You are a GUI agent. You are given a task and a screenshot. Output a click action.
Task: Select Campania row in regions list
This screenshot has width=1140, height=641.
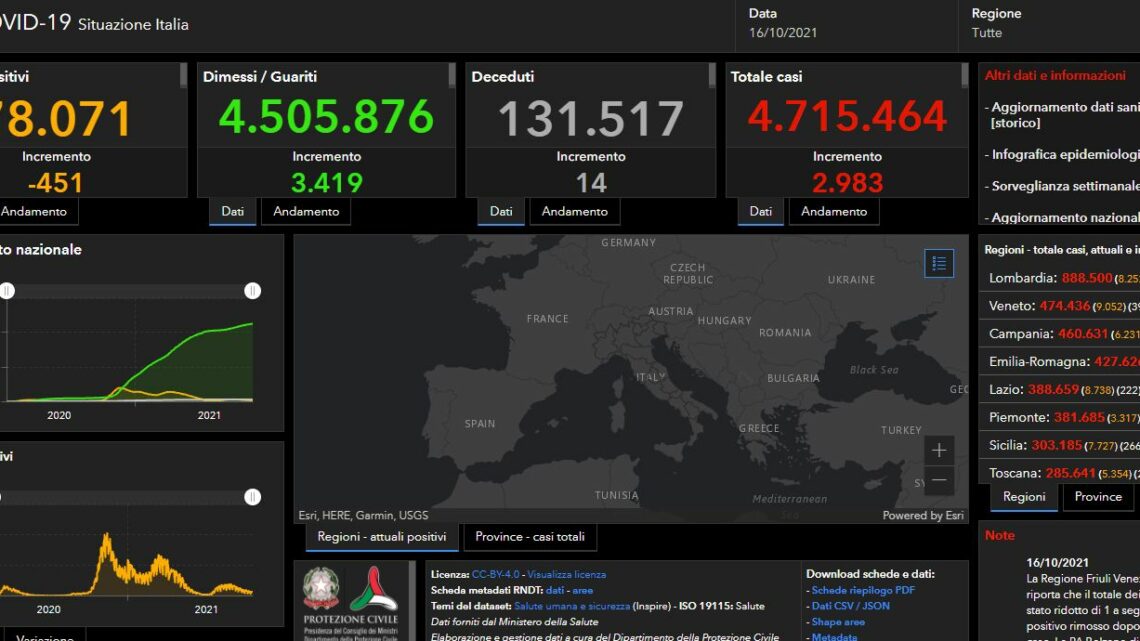tap(1059, 334)
